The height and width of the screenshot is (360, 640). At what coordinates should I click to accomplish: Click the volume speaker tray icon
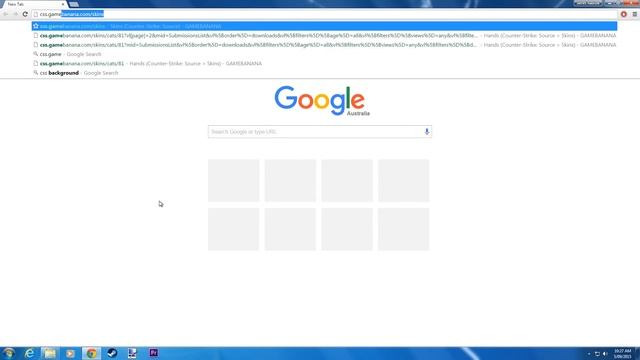pyautogui.click(x=605, y=353)
